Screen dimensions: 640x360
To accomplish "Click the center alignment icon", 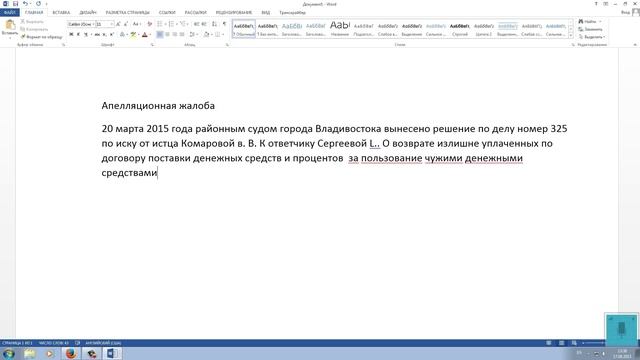I will click(167, 35).
